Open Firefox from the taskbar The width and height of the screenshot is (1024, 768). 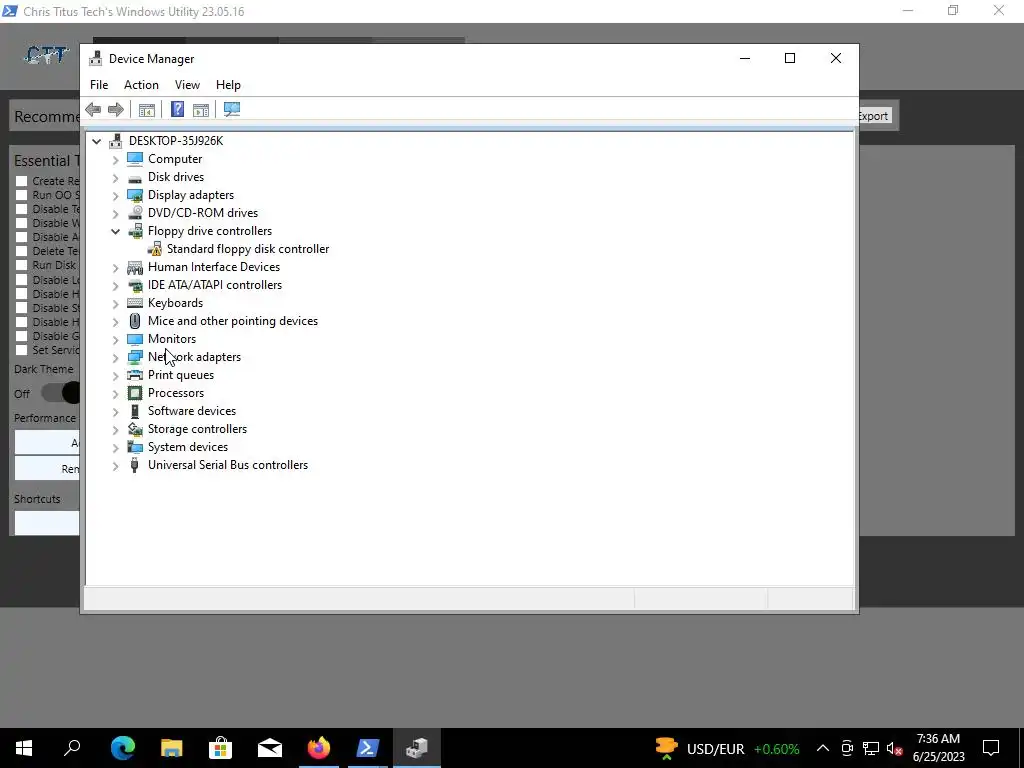click(x=319, y=748)
